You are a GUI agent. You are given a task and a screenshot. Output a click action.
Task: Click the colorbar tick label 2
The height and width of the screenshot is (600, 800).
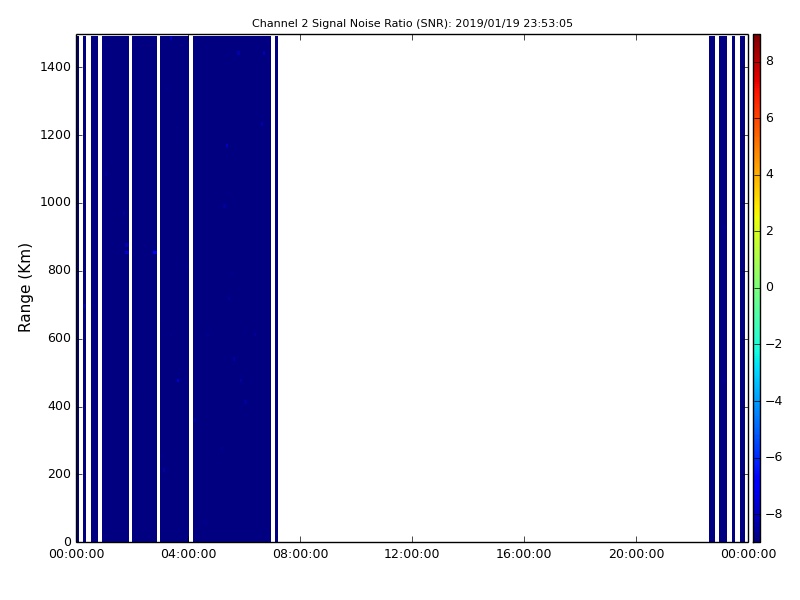[x=770, y=231]
